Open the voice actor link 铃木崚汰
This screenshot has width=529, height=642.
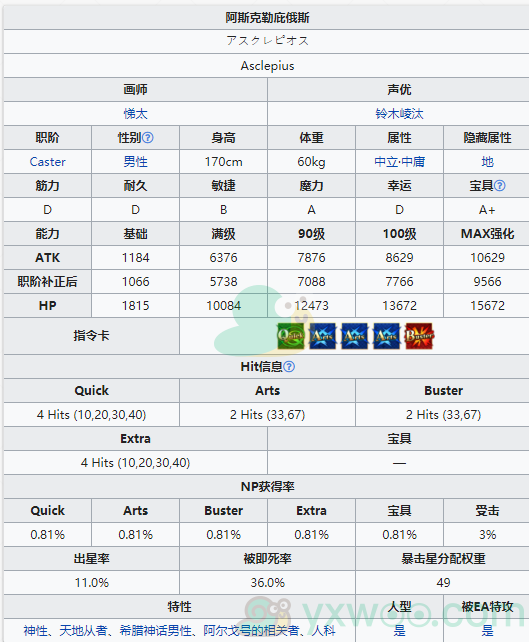(399, 113)
